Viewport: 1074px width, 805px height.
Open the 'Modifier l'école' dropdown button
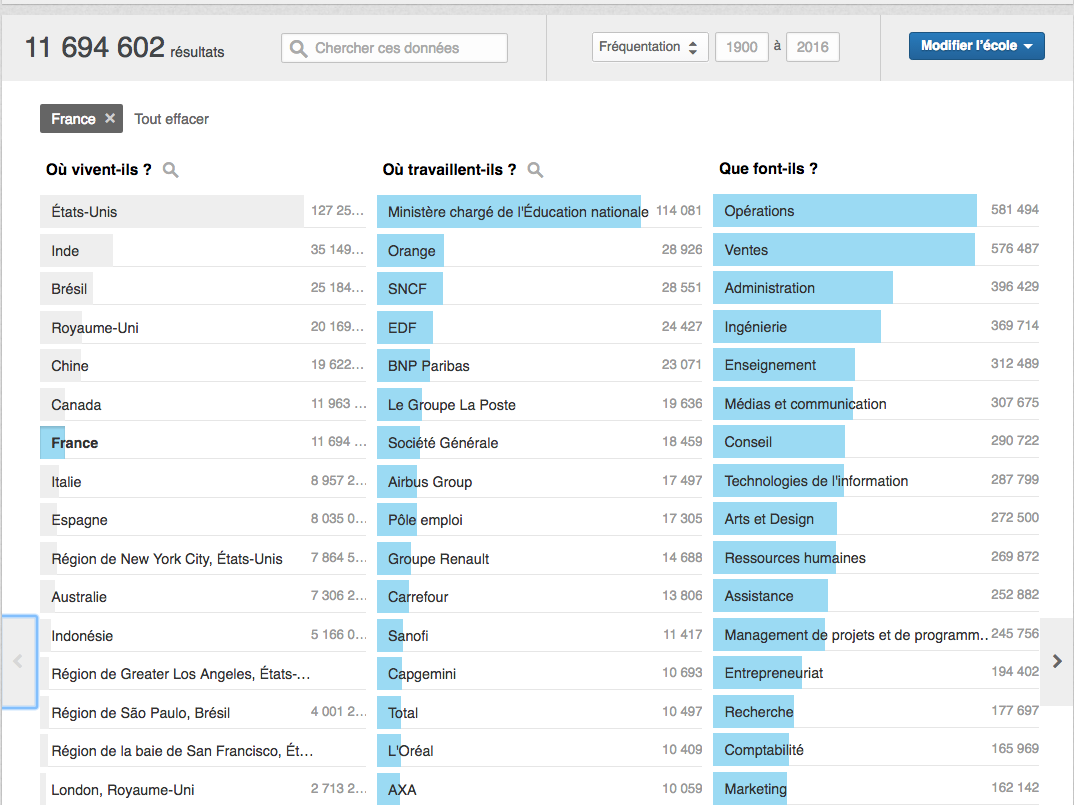pos(976,46)
